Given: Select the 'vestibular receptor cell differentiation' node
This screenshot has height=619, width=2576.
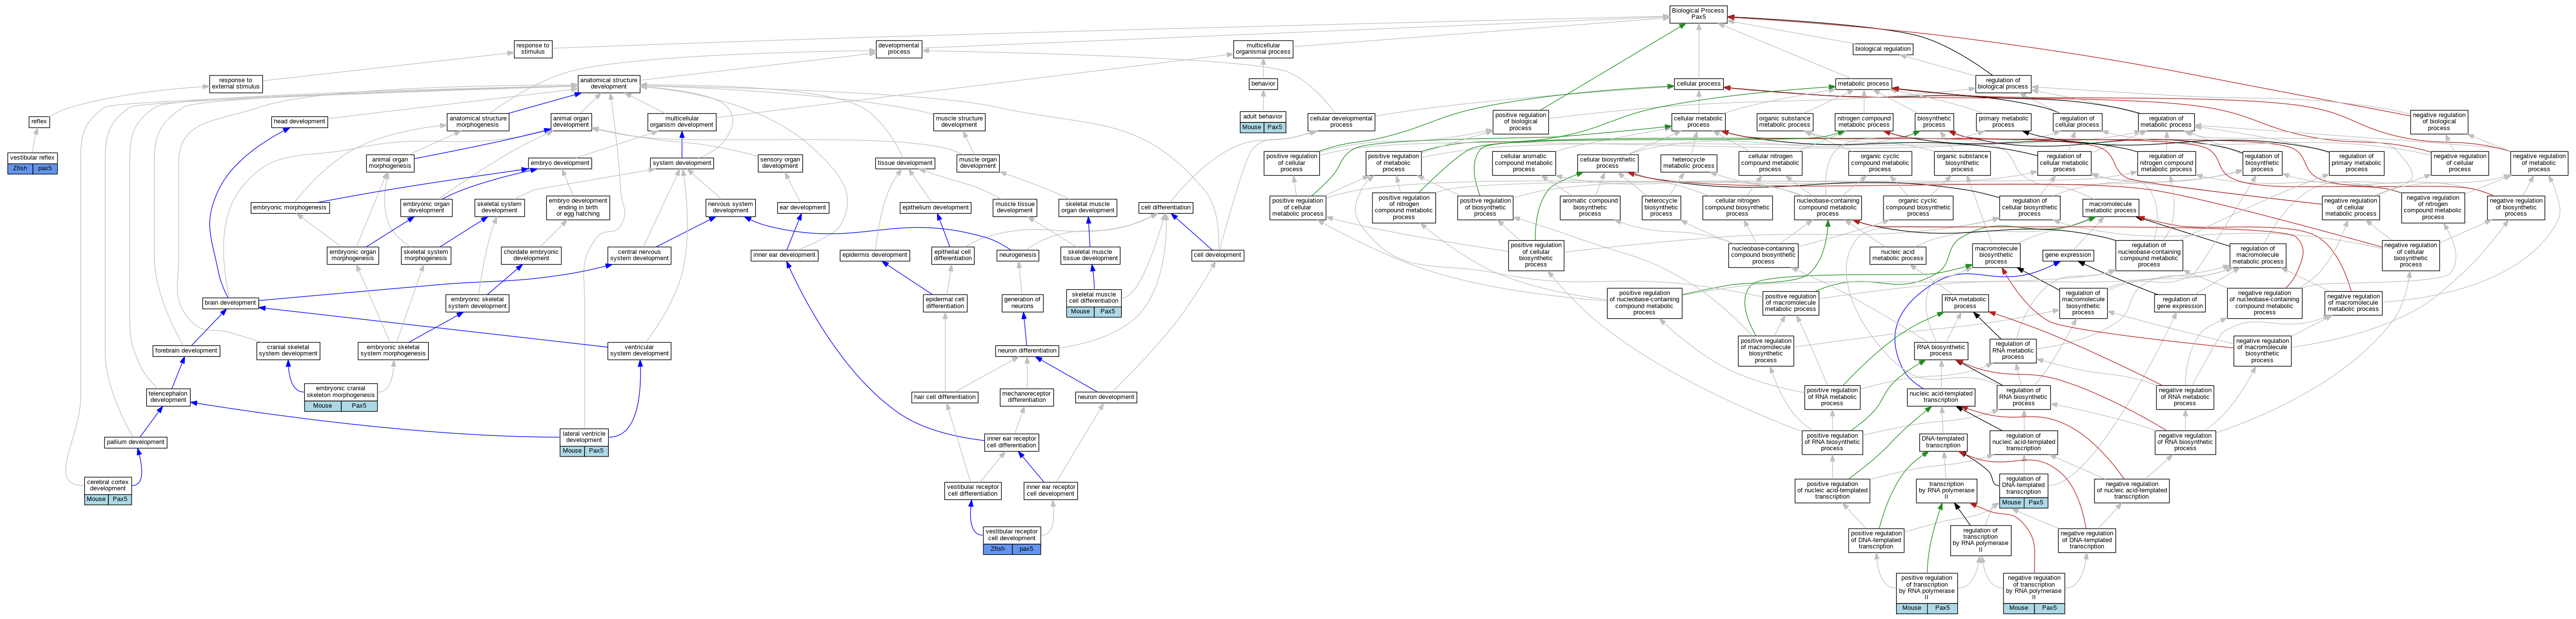Looking at the screenshot, I should point(973,490).
